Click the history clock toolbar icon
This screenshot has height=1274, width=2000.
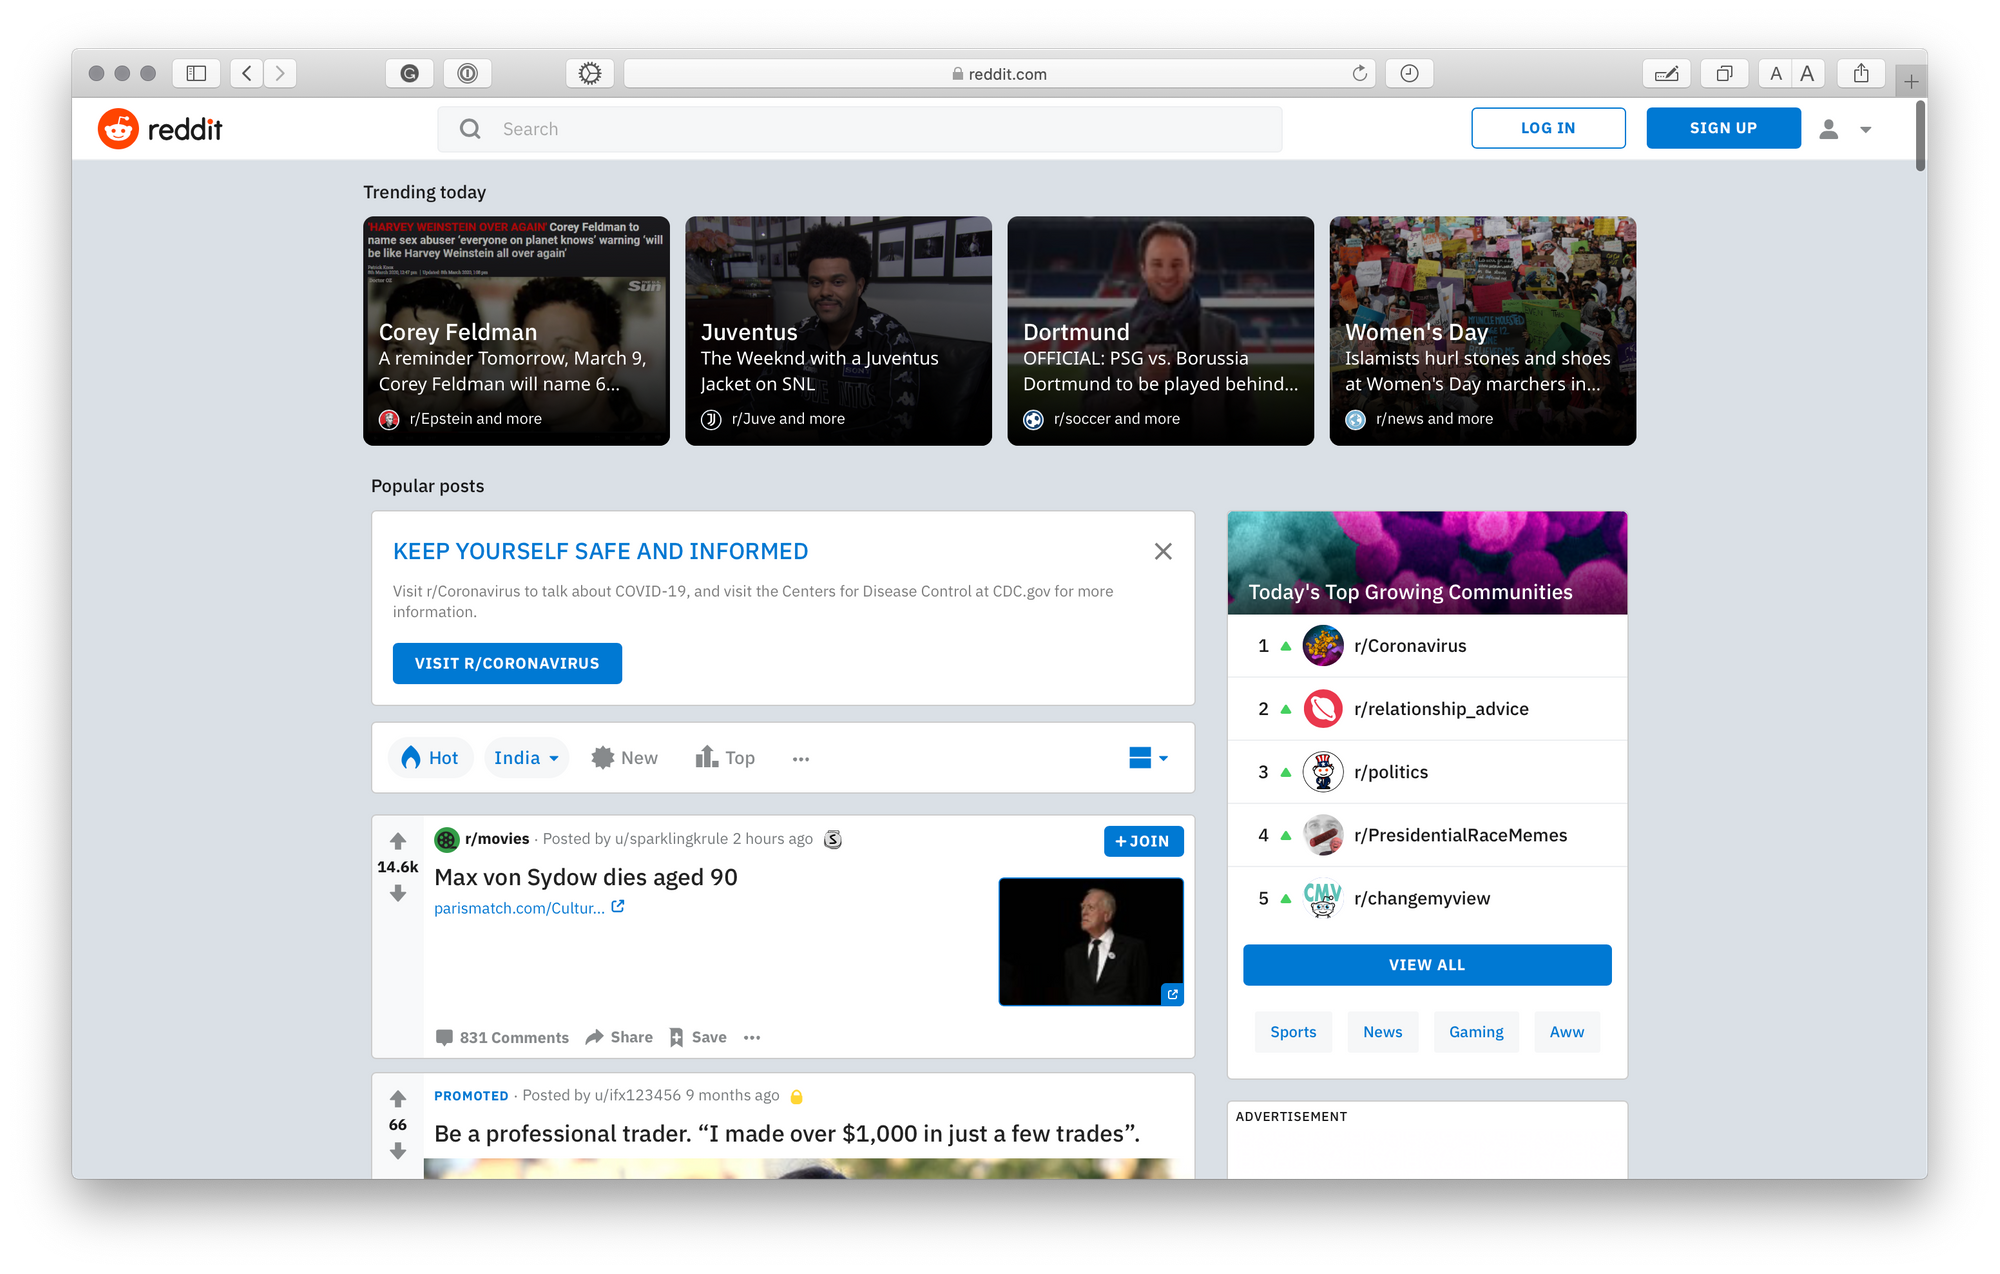(1409, 73)
